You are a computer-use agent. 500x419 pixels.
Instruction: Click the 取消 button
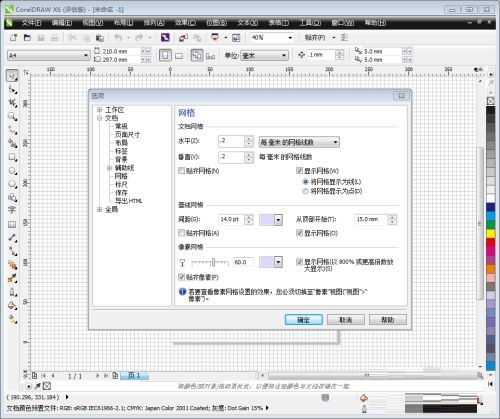[x=346, y=320]
